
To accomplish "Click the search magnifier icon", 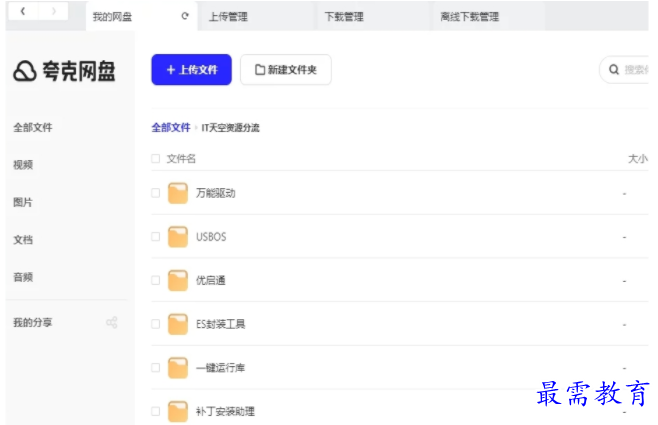I will [614, 69].
